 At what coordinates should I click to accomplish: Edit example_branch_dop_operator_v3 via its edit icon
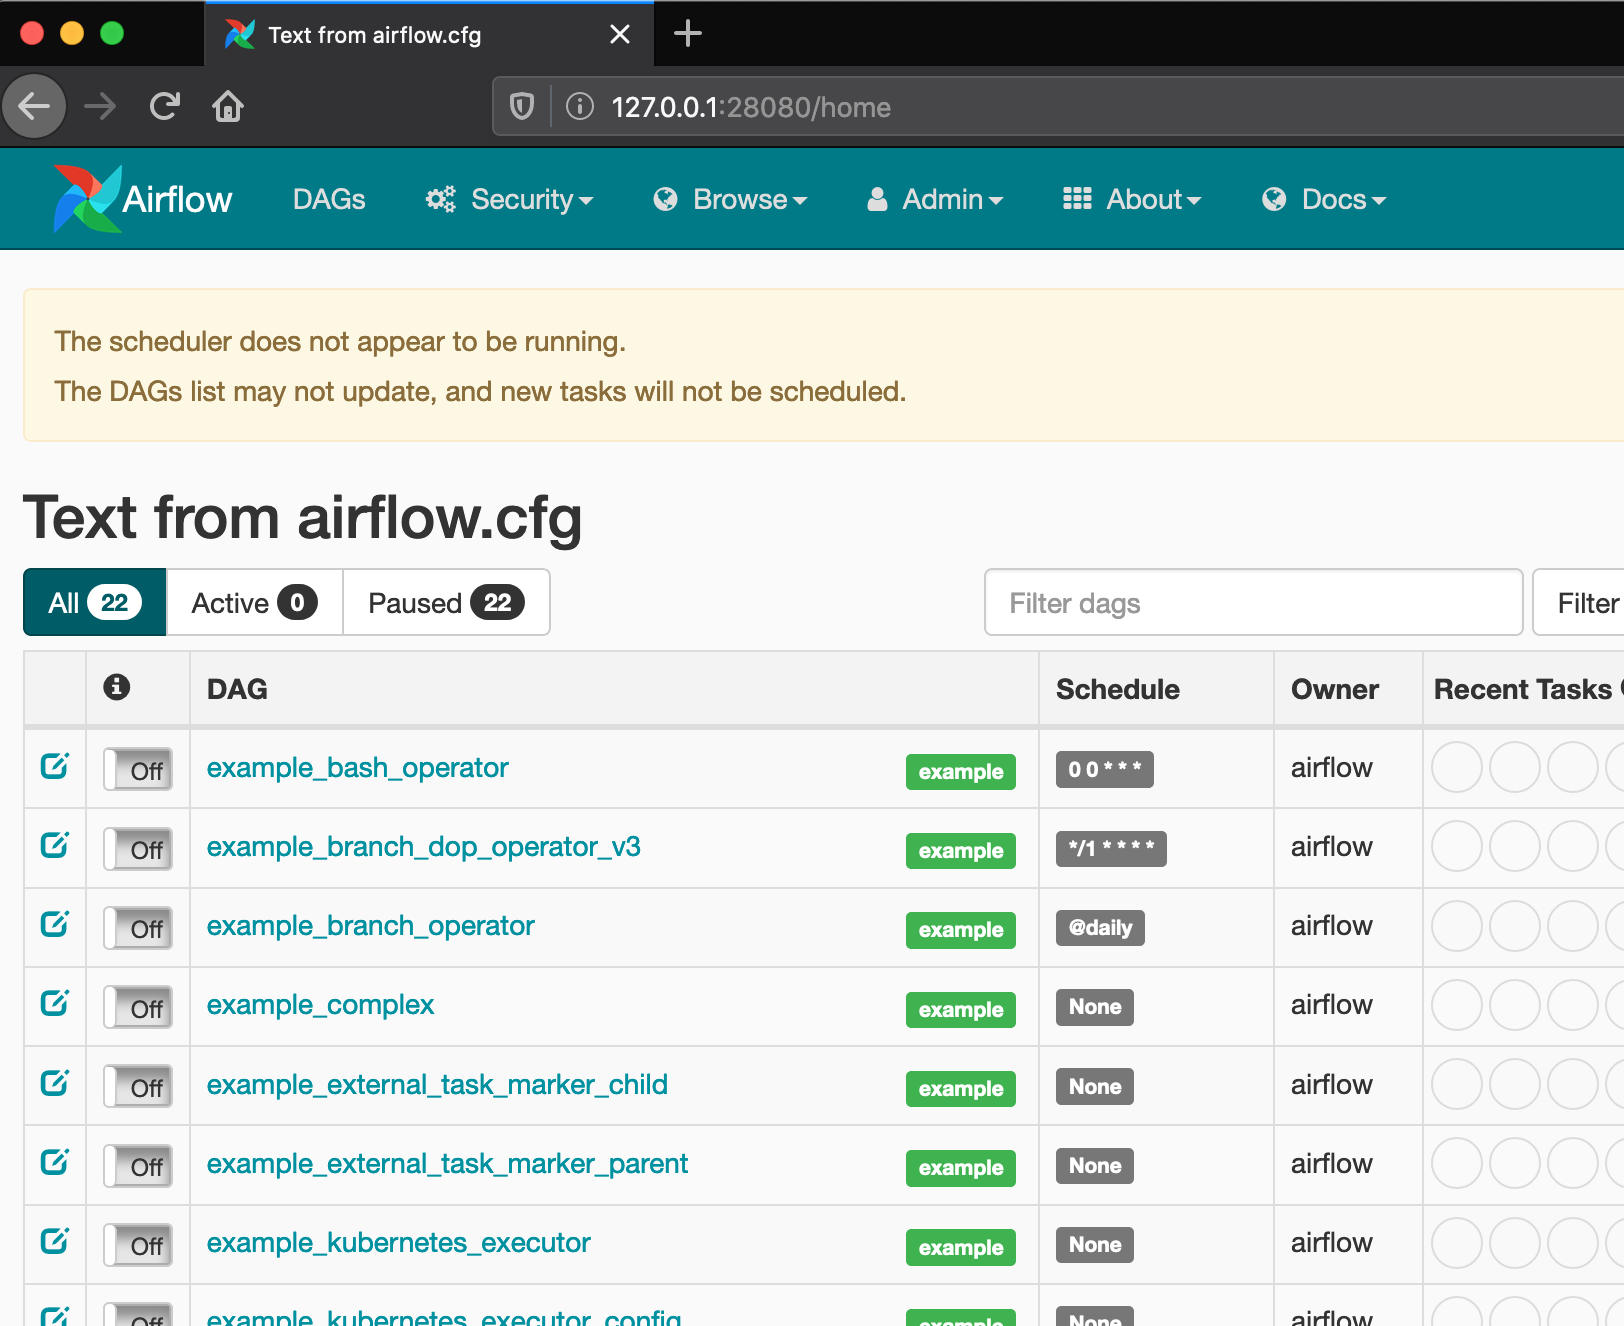(55, 845)
